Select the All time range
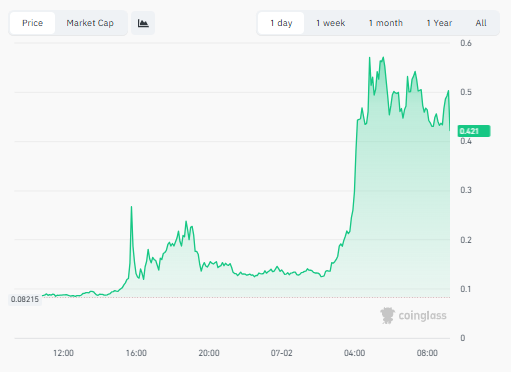The width and height of the screenshot is (511, 372). point(481,23)
